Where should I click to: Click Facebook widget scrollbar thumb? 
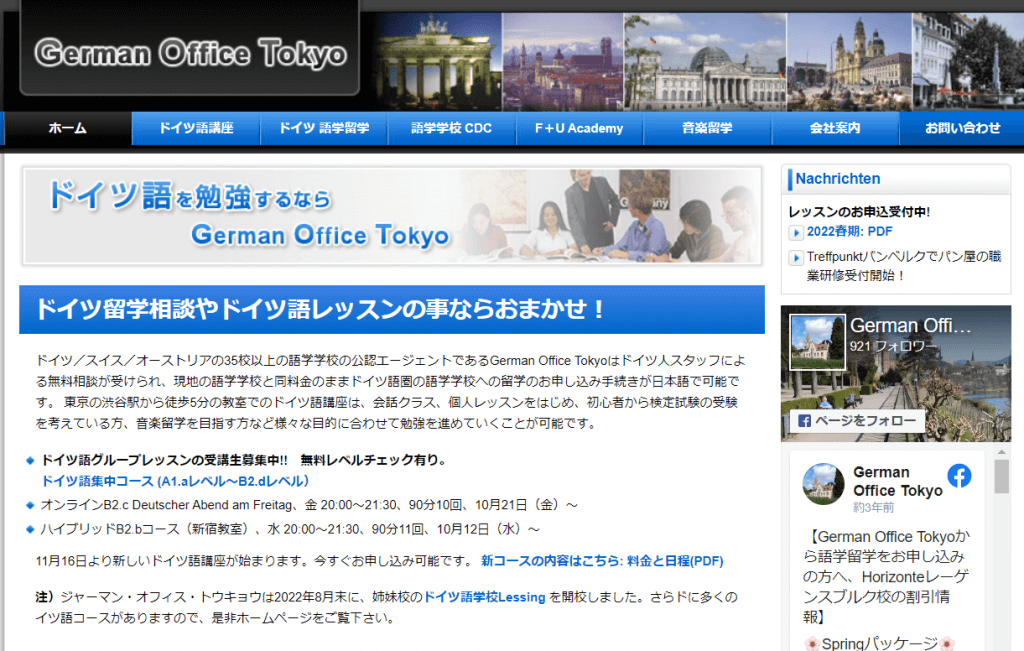[1001, 476]
